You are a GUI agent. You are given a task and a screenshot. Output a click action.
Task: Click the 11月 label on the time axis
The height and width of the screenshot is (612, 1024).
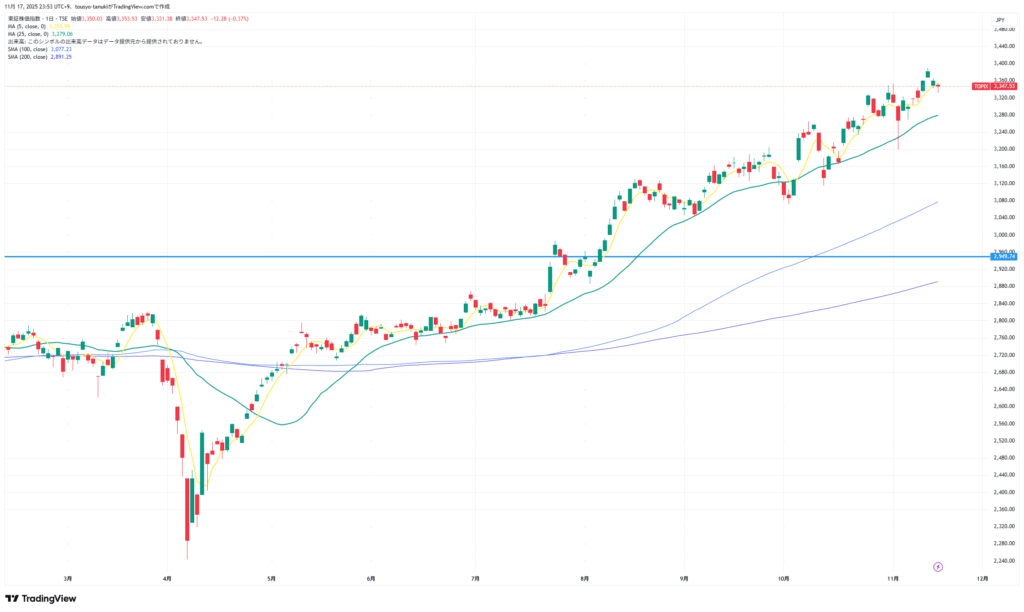coord(894,578)
